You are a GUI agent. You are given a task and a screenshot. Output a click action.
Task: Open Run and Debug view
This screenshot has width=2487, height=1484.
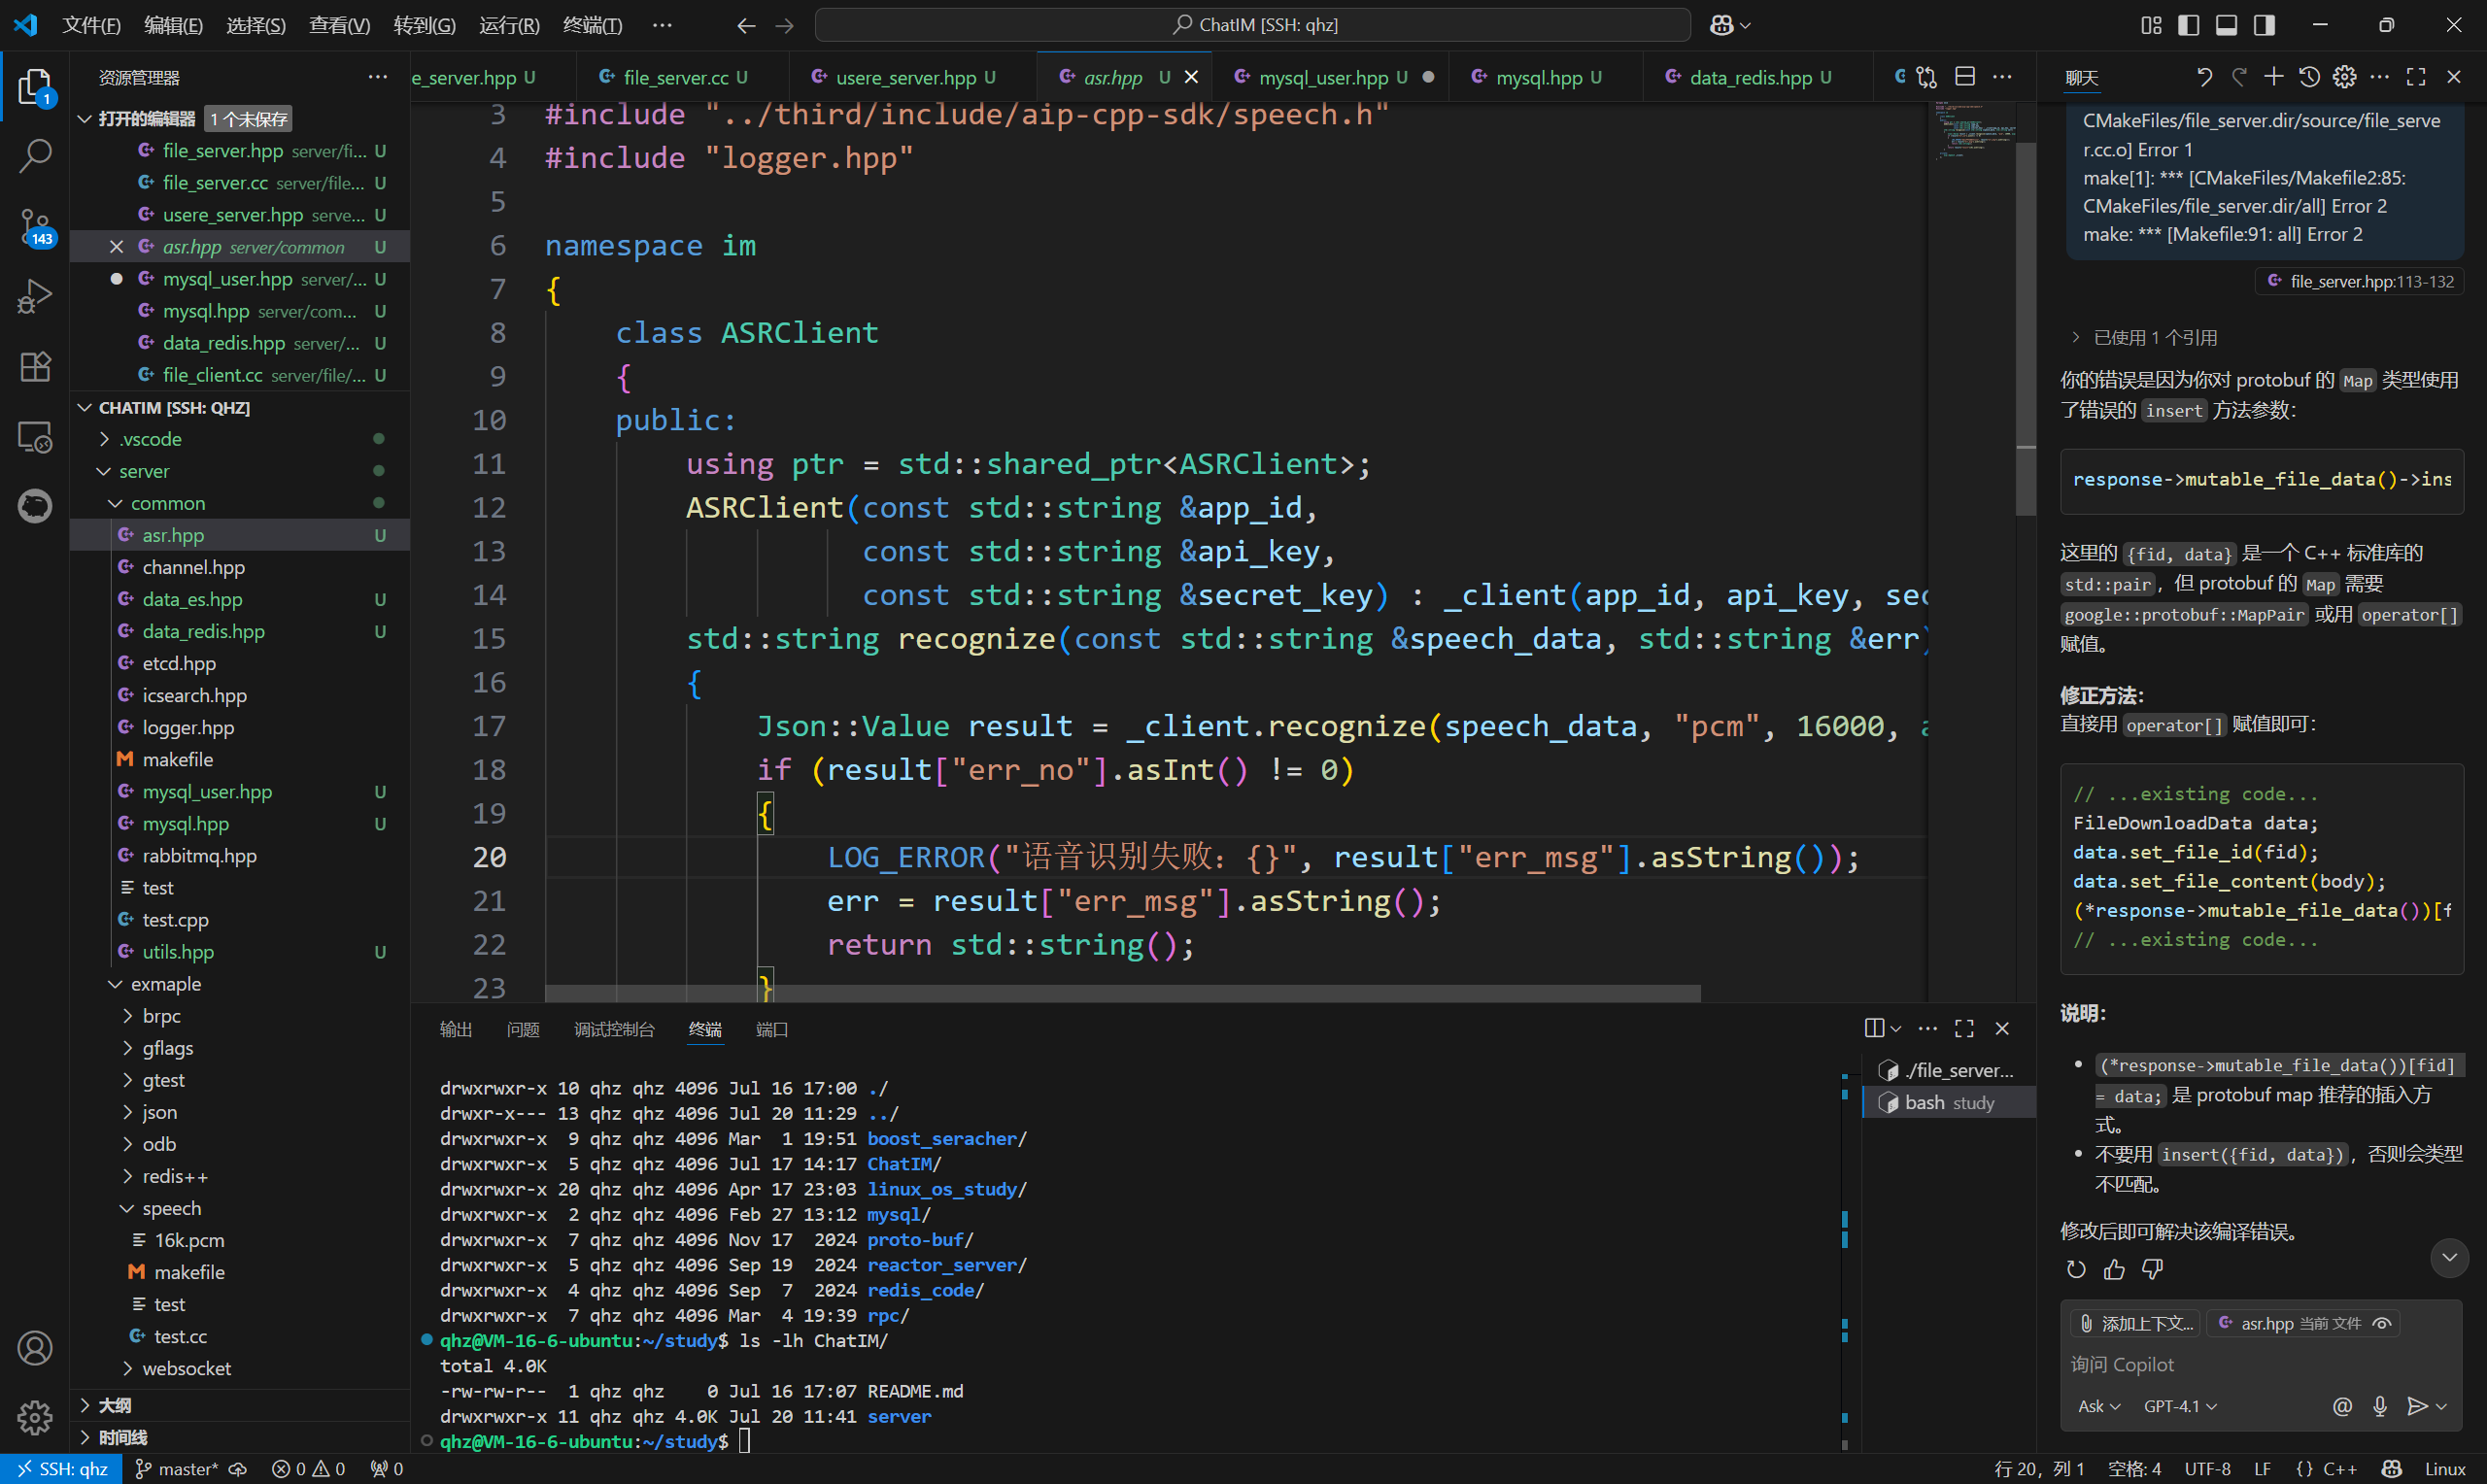[x=35, y=296]
